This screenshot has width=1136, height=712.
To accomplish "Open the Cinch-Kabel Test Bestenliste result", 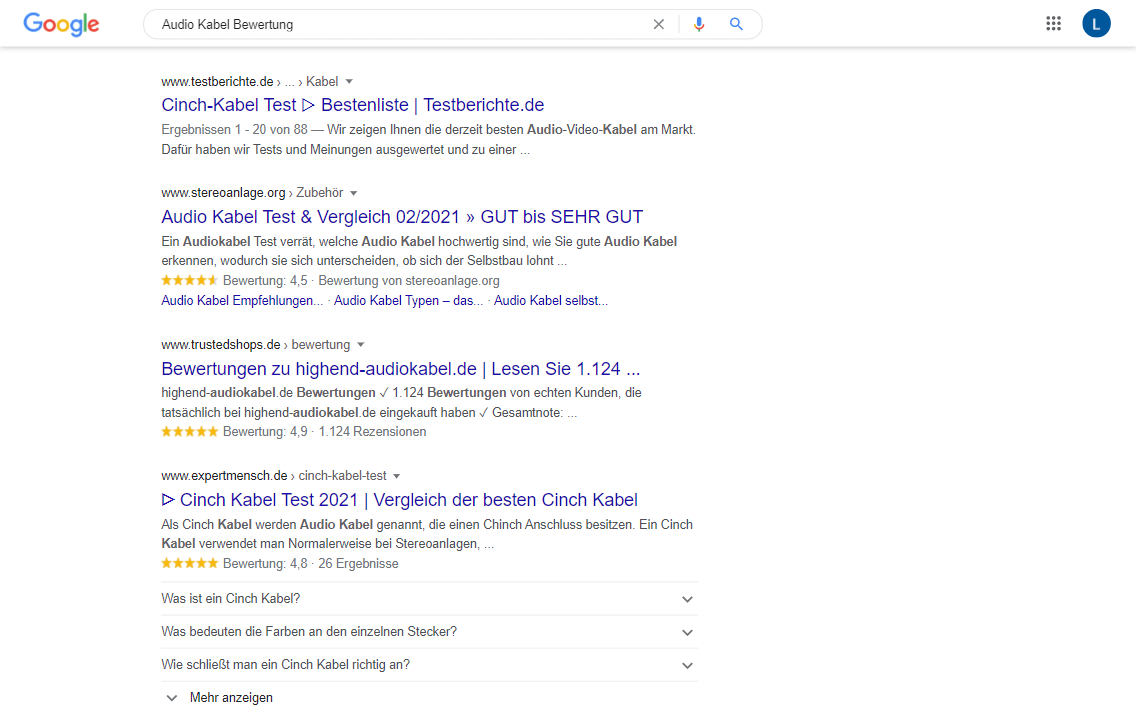I will pos(352,105).
